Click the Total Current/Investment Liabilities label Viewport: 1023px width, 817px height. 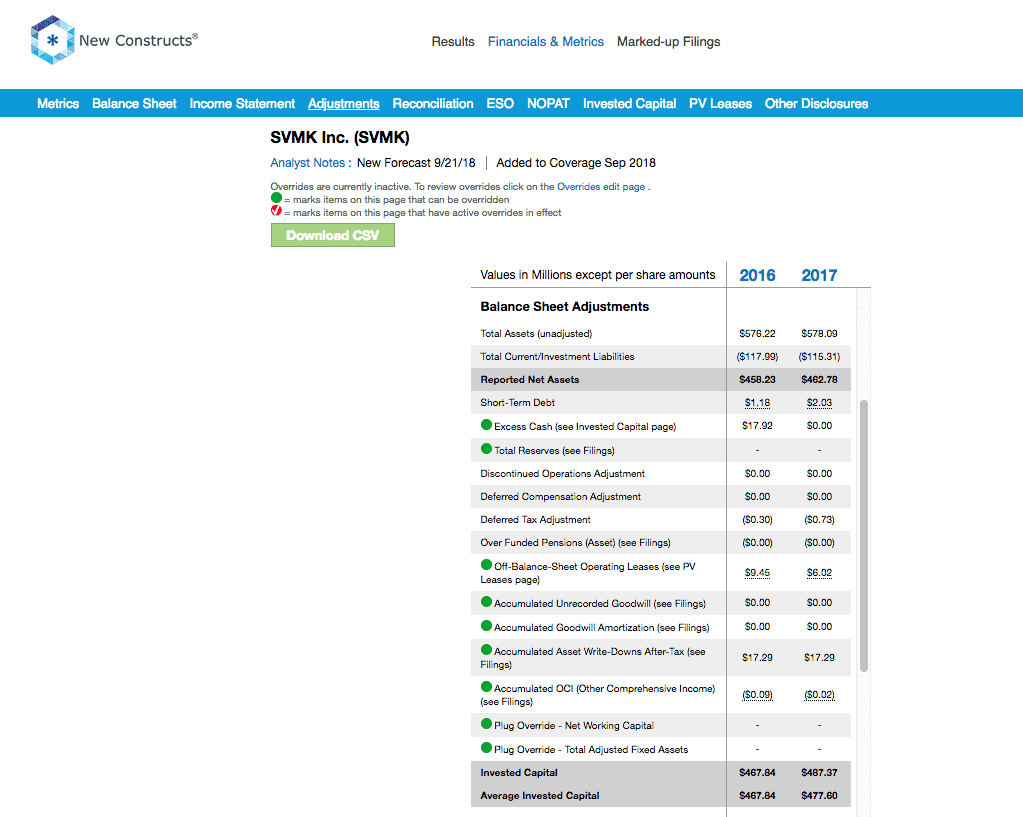point(557,356)
